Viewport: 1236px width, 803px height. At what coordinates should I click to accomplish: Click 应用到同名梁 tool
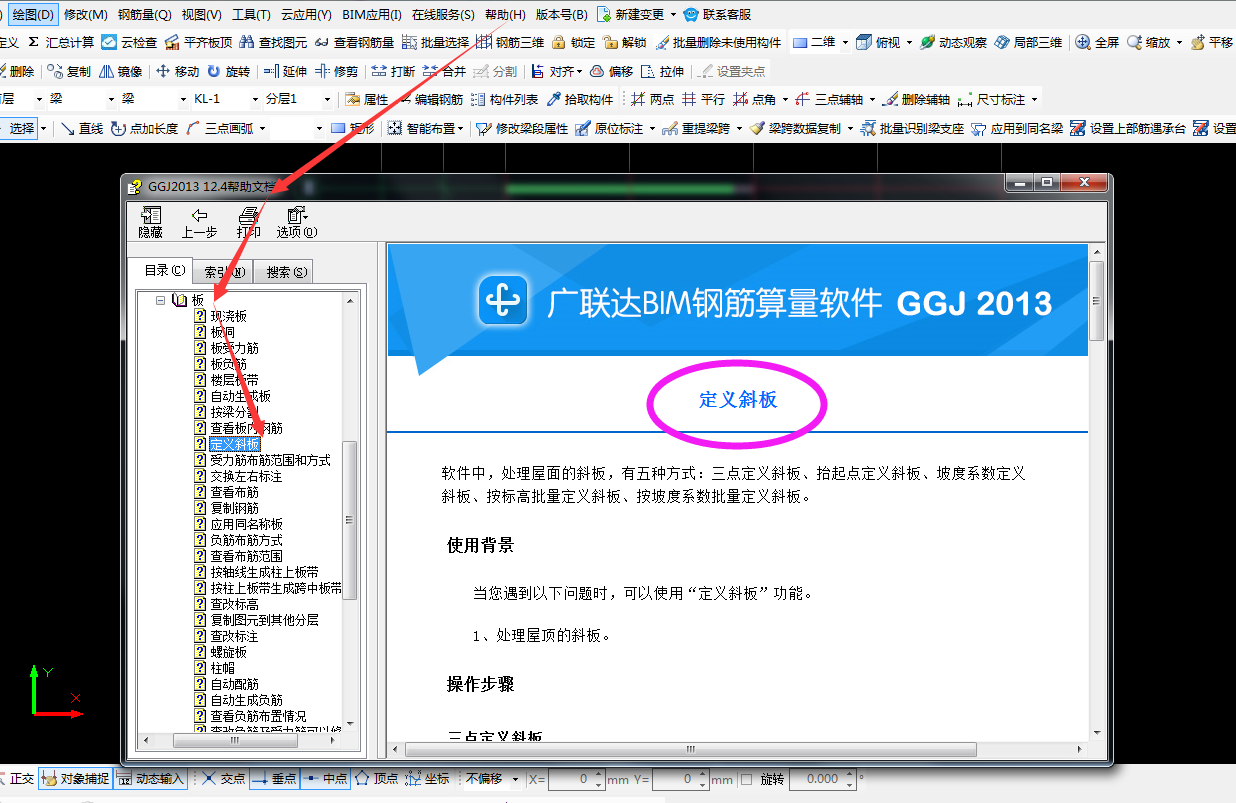[x=1016, y=128]
